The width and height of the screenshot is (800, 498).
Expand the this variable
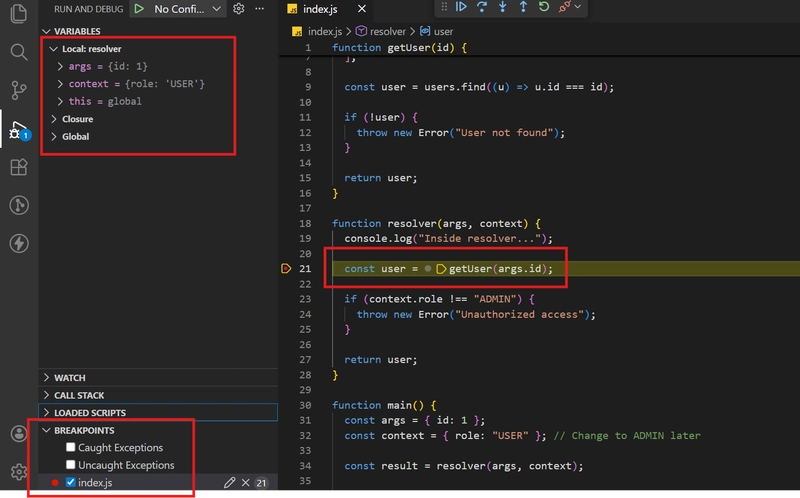(60, 101)
